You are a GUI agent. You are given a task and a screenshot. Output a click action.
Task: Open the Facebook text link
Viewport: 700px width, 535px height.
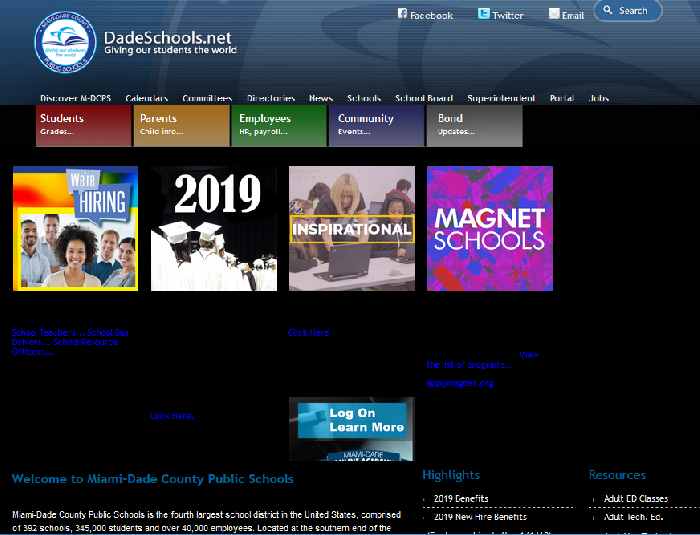[432, 16]
